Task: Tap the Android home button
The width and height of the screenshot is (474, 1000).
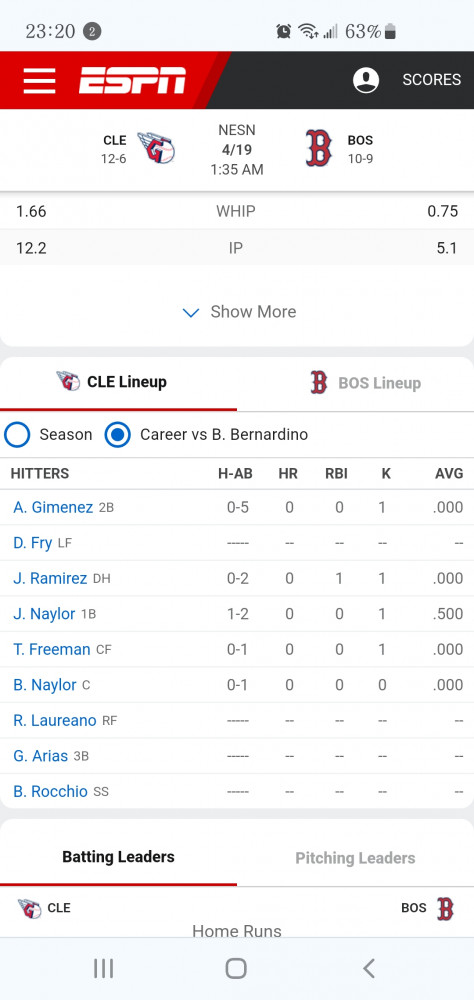Action: coord(236,968)
